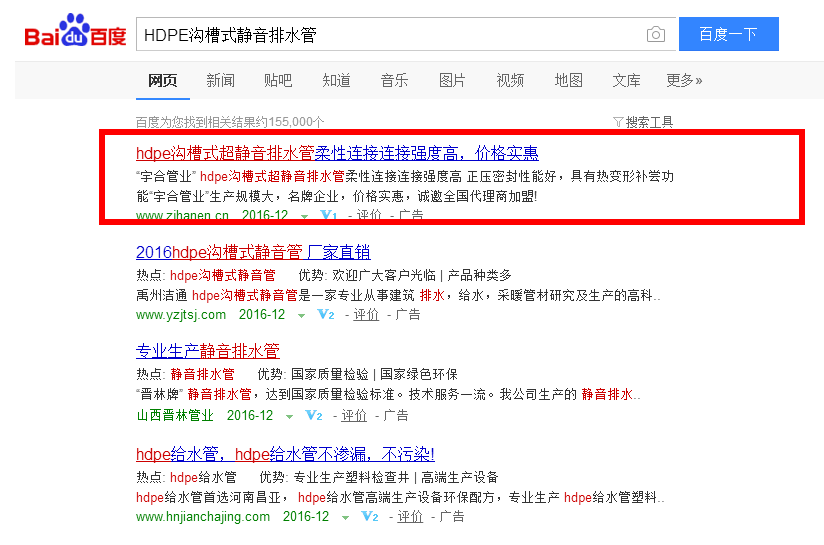Click the www.yzjtsj.com green URL
Viewport: 824px width, 545px height.
click(180, 315)
